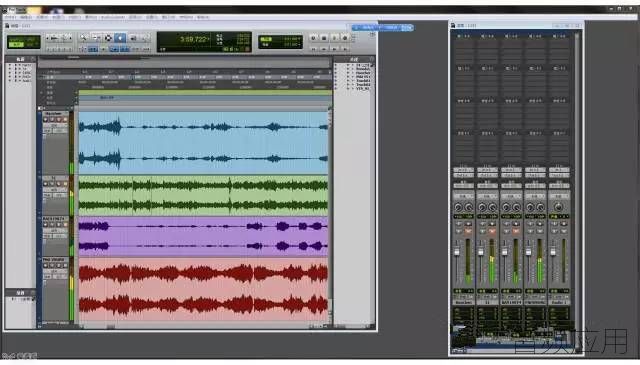Viewport: 640px width, 365px height.
Task: Open track view selector on the blue track
Action: 55,125
